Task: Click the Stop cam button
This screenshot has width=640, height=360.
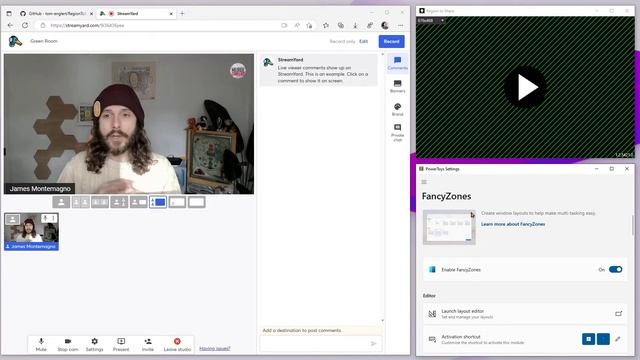Action: point(68,344)
